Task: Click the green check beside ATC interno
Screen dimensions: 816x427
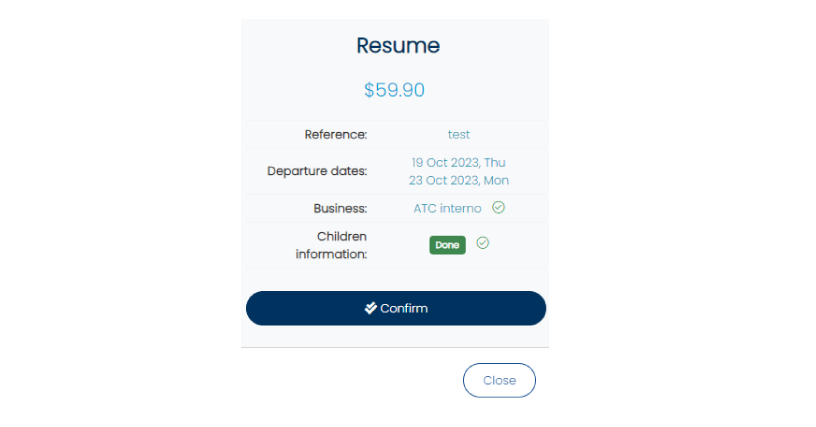Action: click(x=498, y=208)
